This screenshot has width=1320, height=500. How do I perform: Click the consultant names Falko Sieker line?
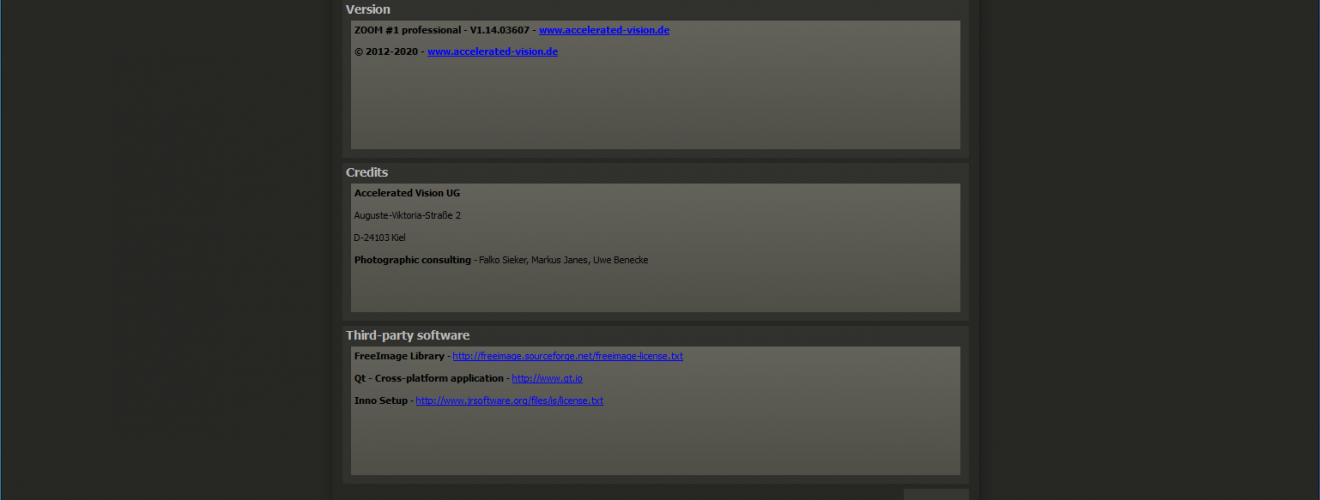[564, 260]
